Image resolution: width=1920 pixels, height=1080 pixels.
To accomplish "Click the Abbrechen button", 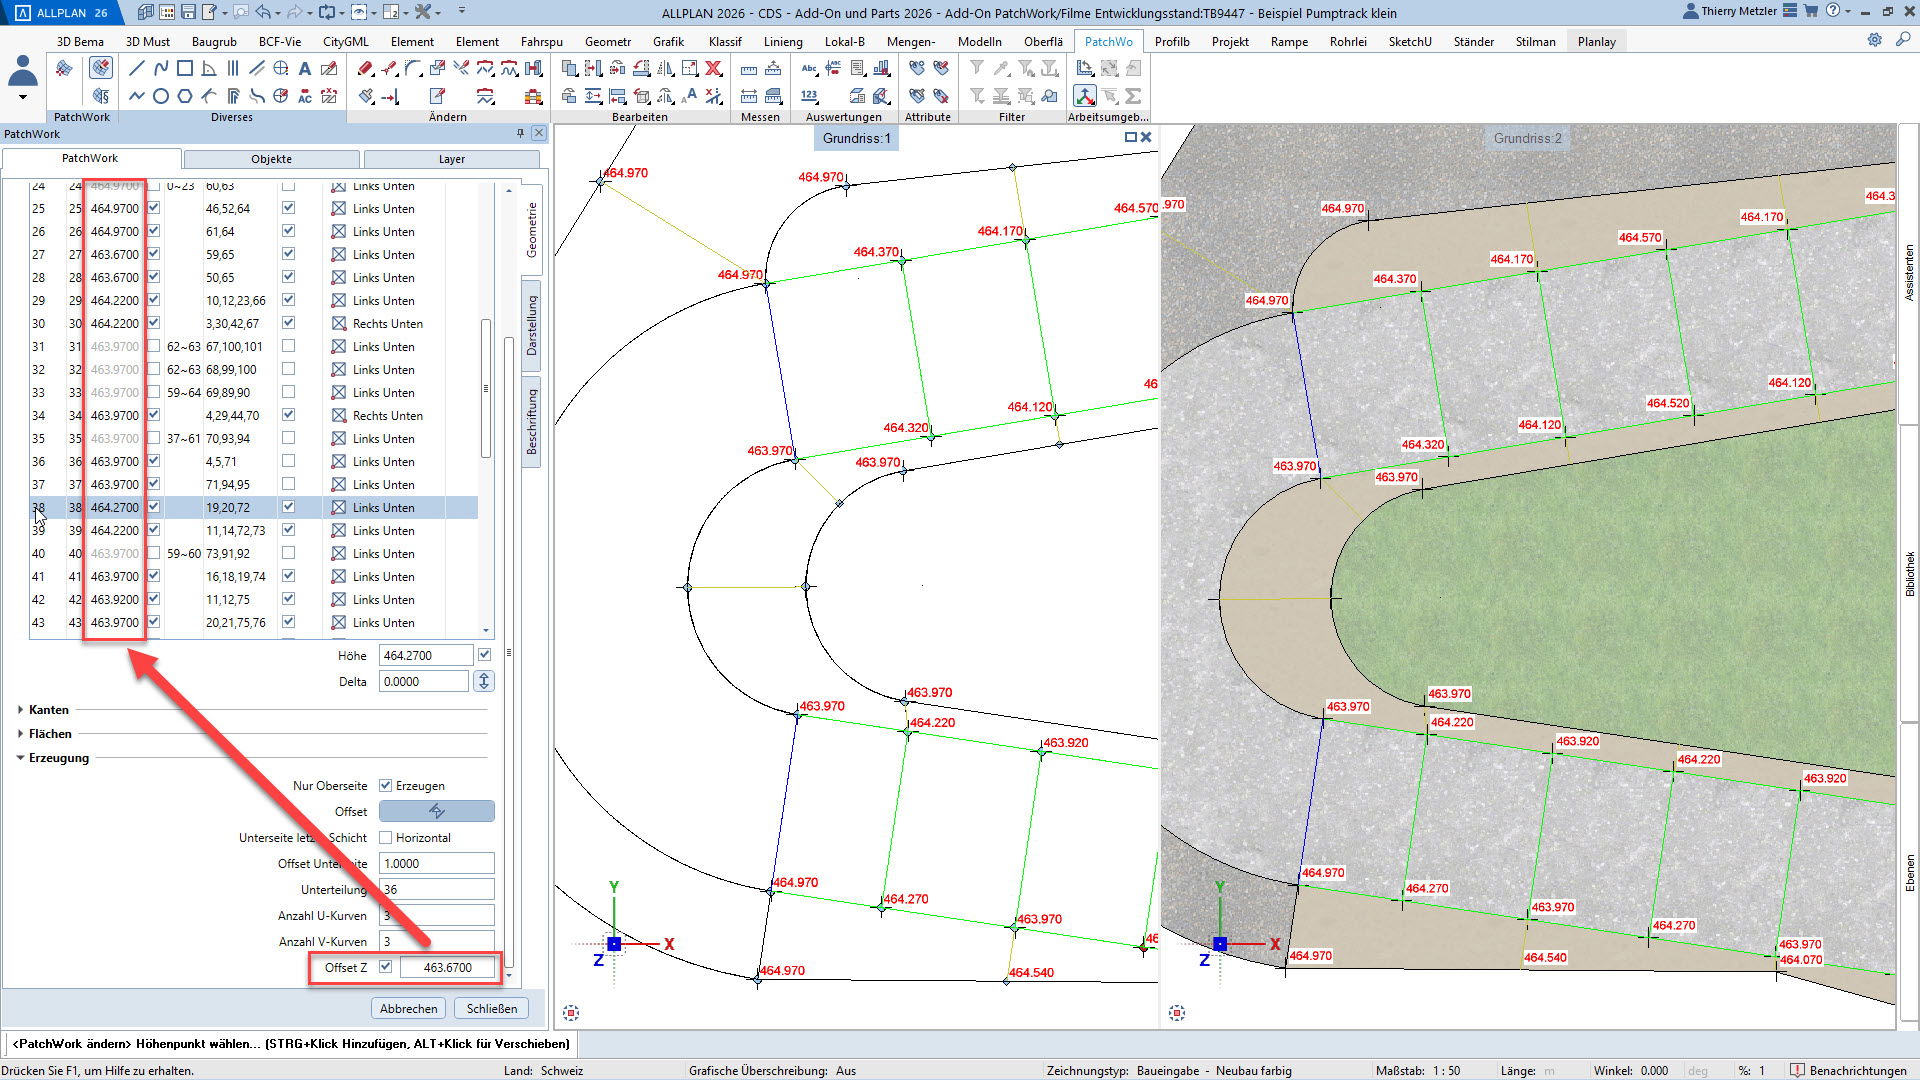I will [408, 1008].
